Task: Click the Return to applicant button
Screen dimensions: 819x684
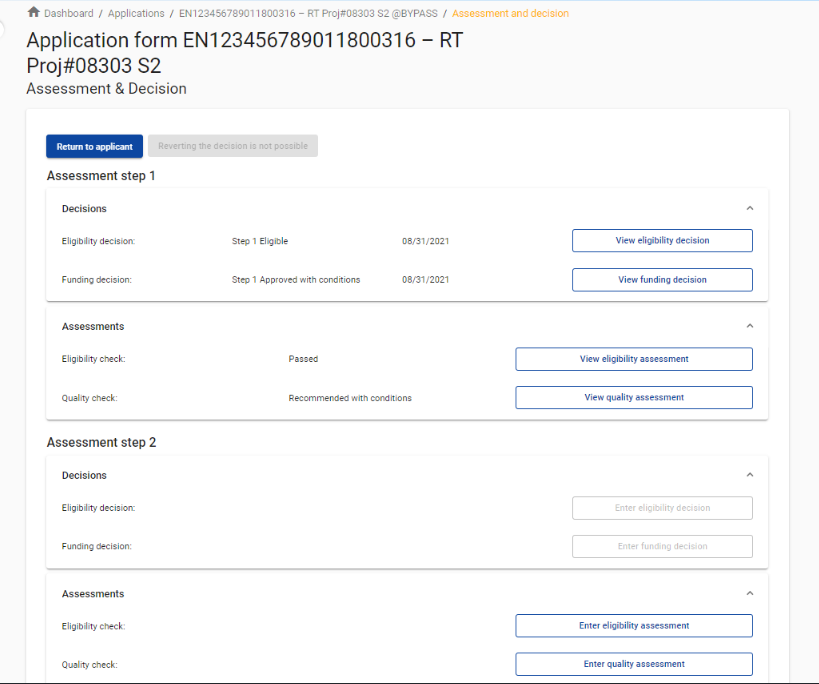Action: (94, 147)
